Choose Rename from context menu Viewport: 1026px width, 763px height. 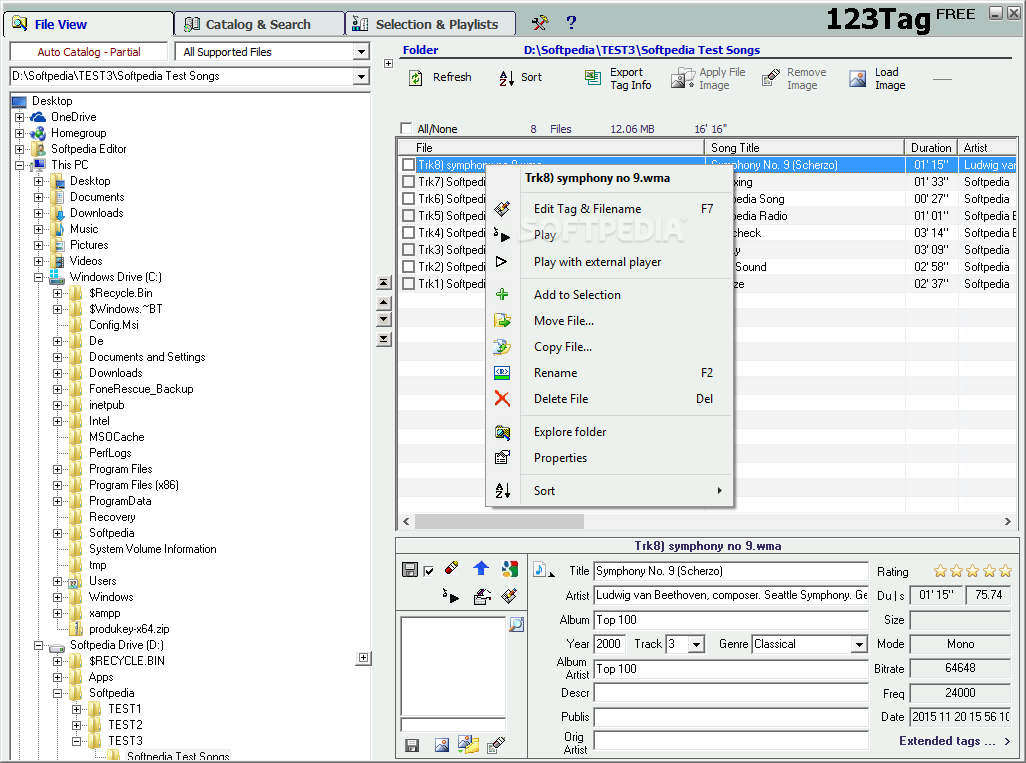coord(609,372)
